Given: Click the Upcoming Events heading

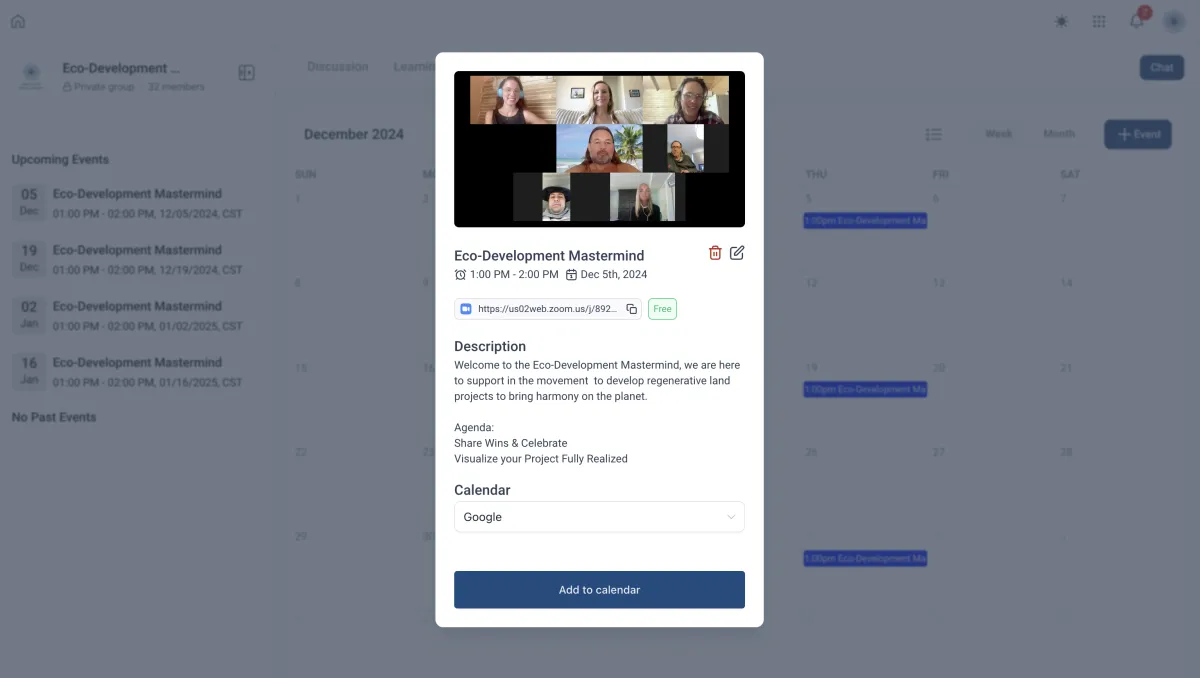Looking at the screenshot, I should point(60,159).
